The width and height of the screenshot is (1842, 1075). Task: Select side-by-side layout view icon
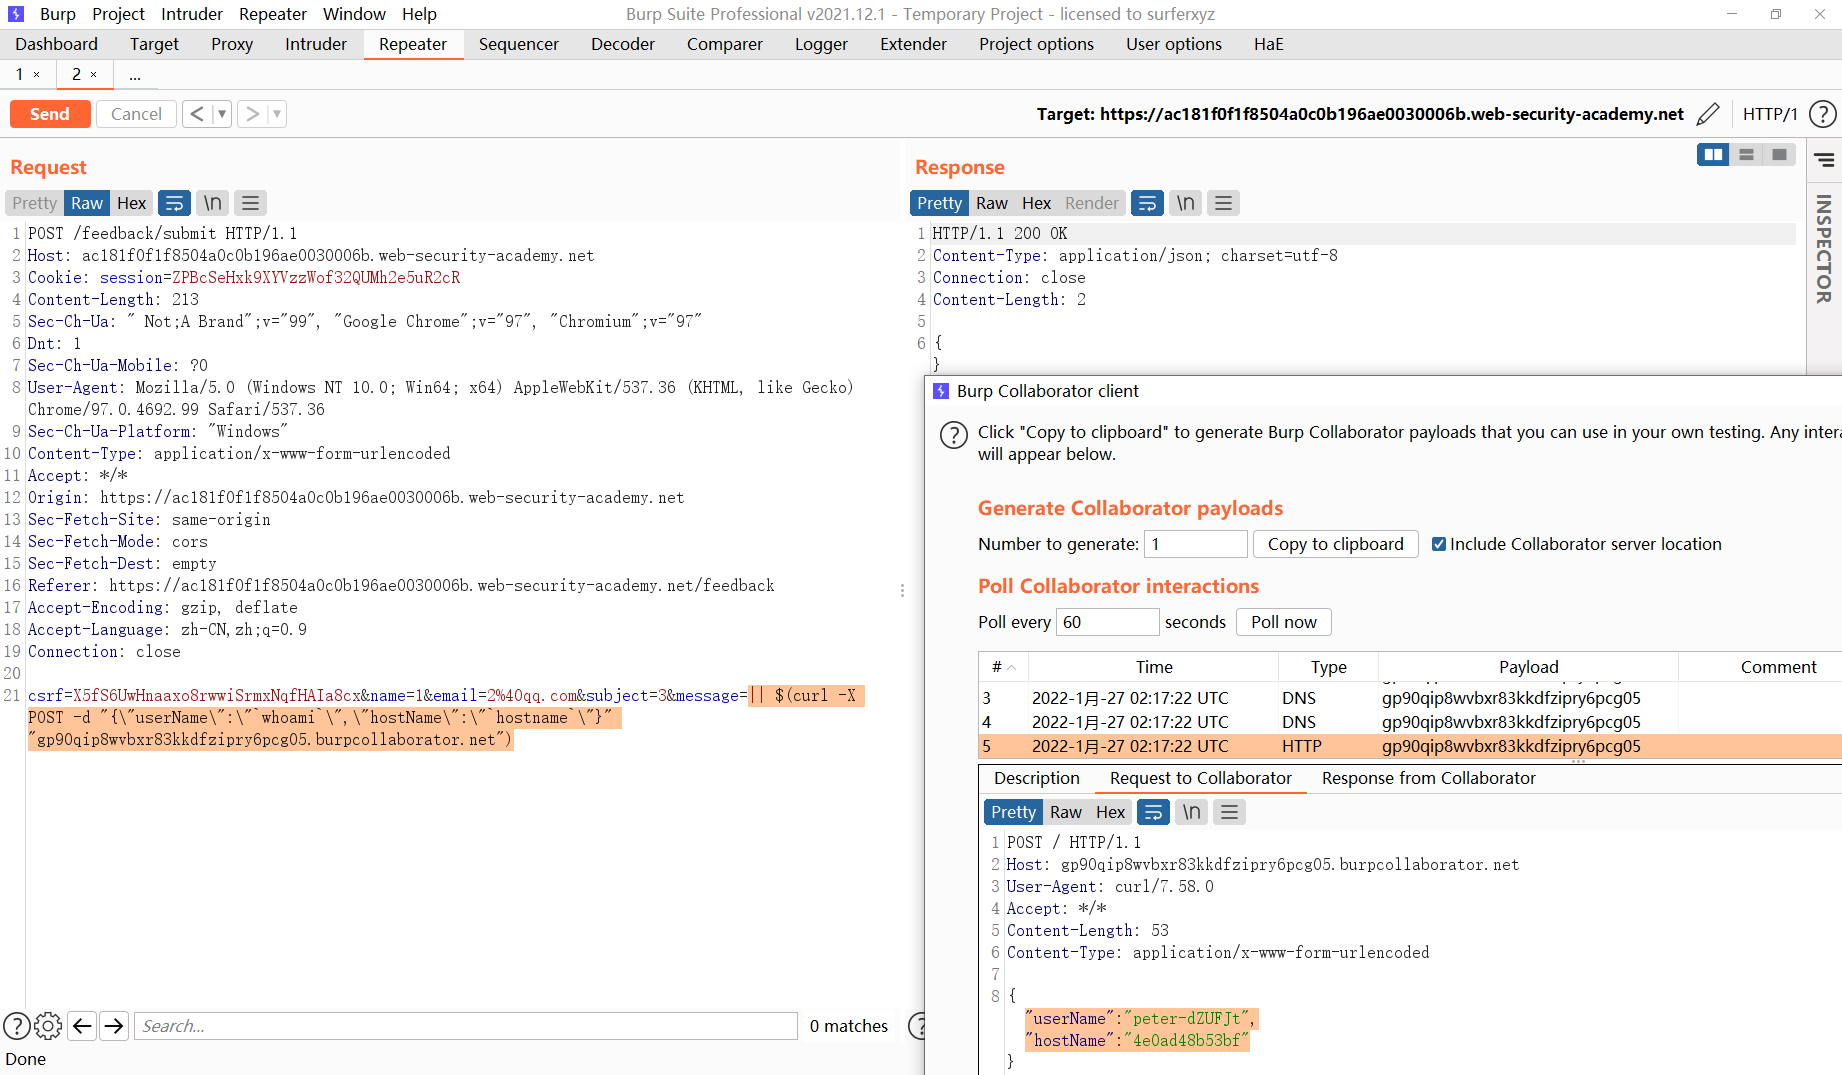(x=1713, y=154)
